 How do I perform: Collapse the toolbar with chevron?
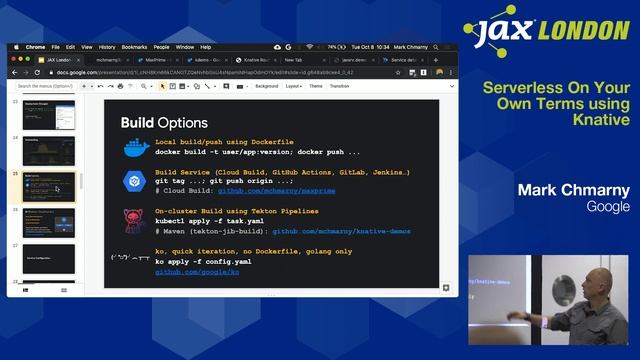451,86
